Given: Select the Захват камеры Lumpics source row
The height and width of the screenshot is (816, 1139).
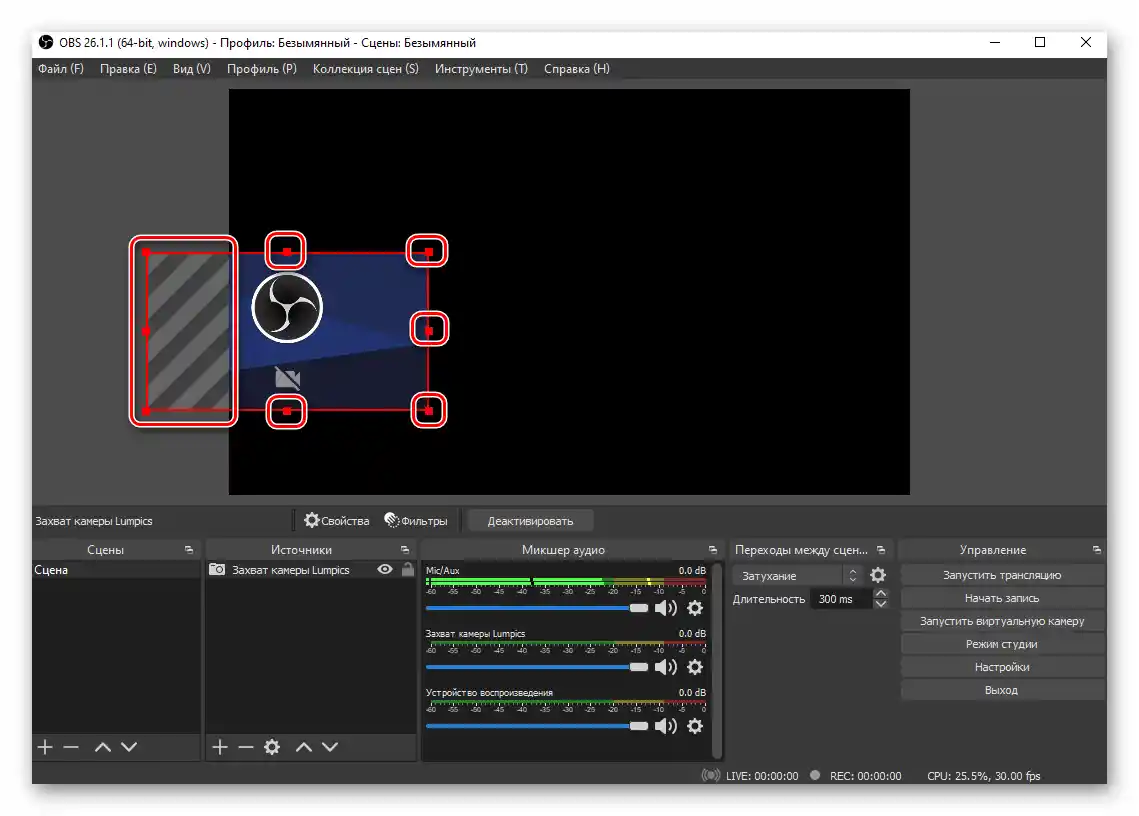Looking at the screenshot, I should [310, 570].
